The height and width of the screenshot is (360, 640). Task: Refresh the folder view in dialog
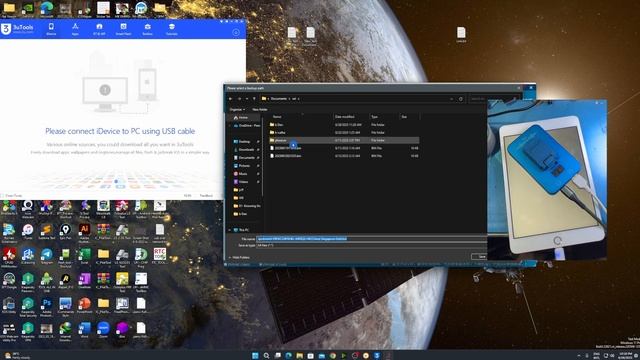click(461, 99)
